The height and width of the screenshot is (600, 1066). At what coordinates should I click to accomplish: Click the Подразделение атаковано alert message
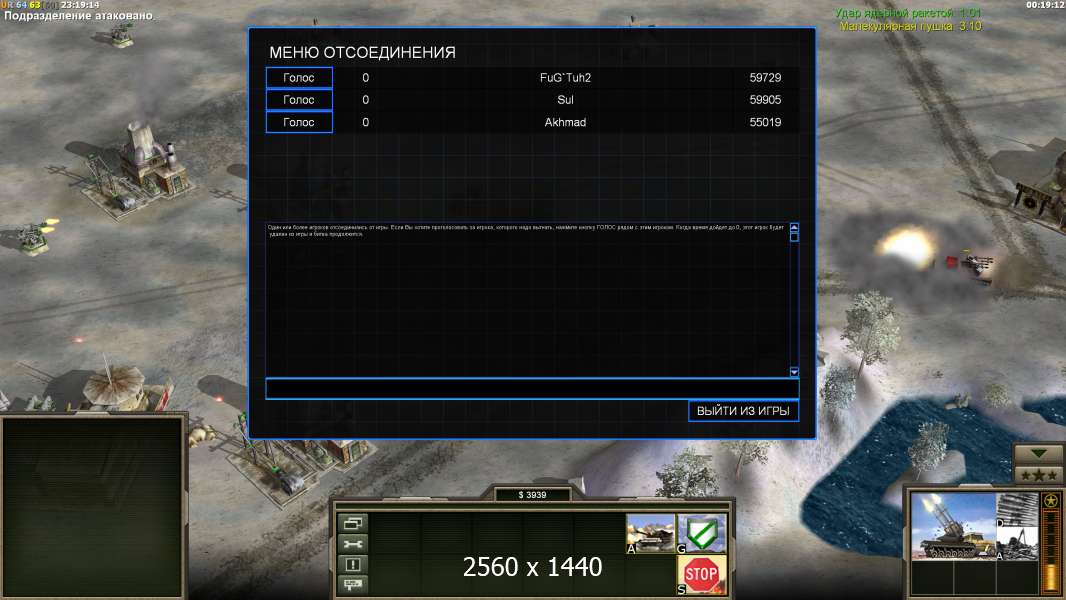pyautogui.click(x=79, y=16)
